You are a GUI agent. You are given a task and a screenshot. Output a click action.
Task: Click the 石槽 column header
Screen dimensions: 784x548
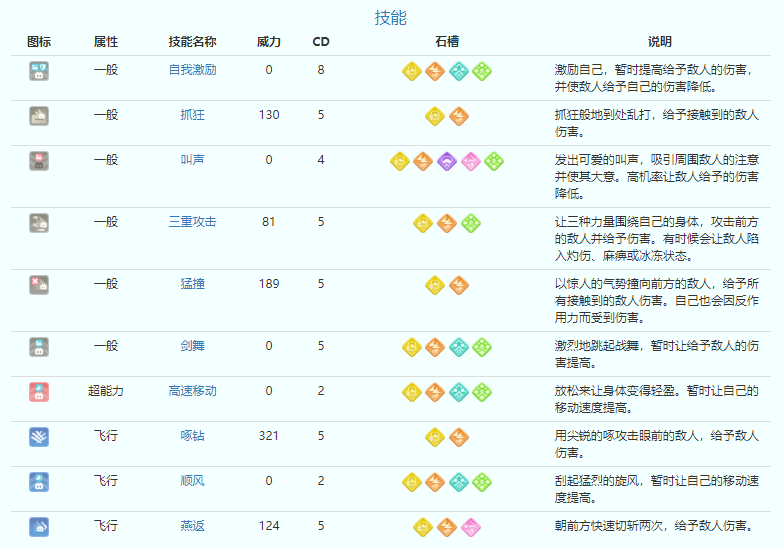coord(447,42)
